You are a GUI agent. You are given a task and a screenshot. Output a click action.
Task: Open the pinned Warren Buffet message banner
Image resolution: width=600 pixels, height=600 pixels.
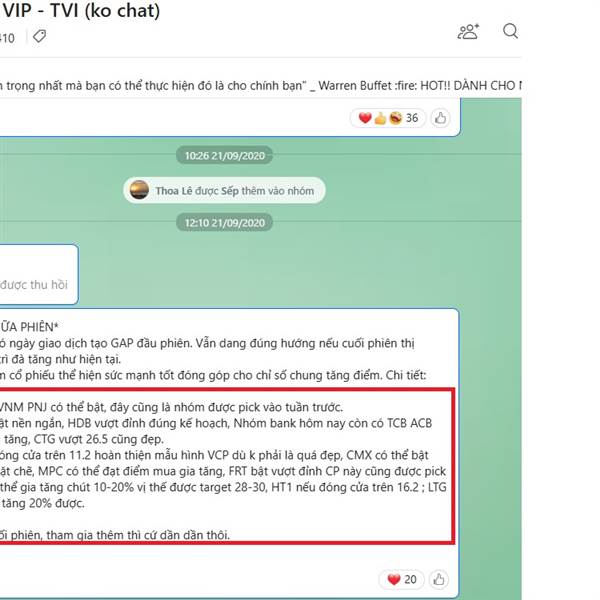click(260, 85)
